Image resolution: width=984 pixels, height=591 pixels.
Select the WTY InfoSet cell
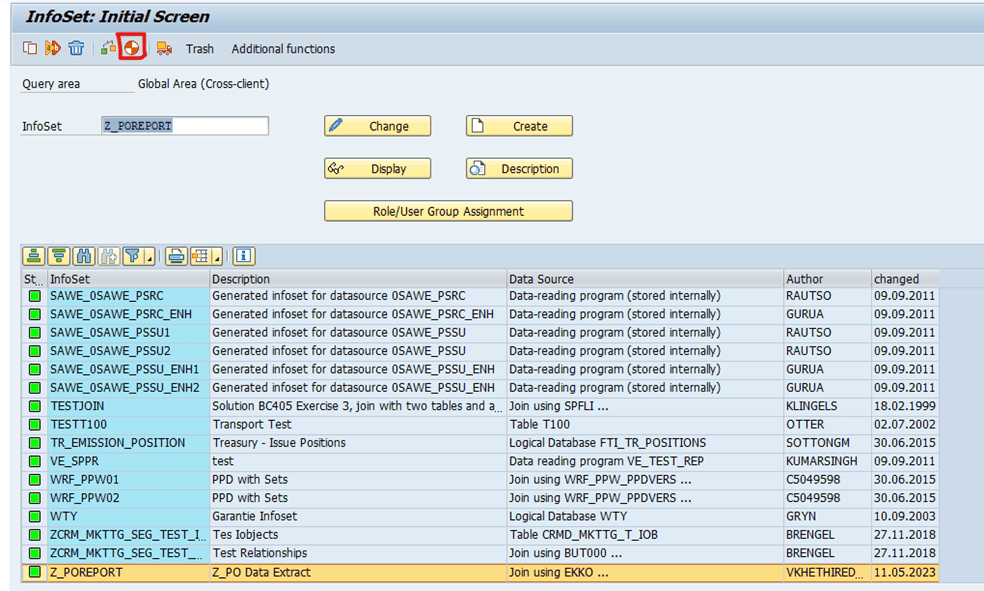[129, 516]
